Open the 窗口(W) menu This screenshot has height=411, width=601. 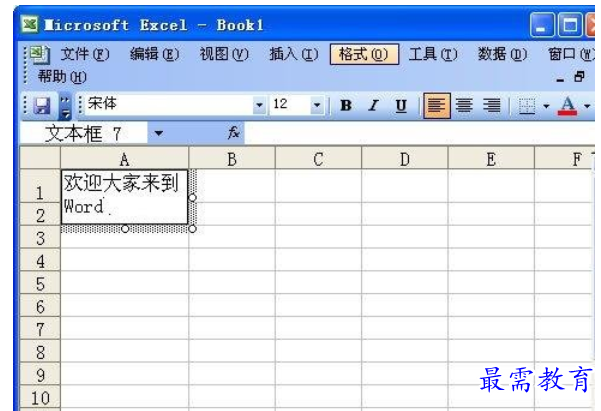(x=571, y=54)
